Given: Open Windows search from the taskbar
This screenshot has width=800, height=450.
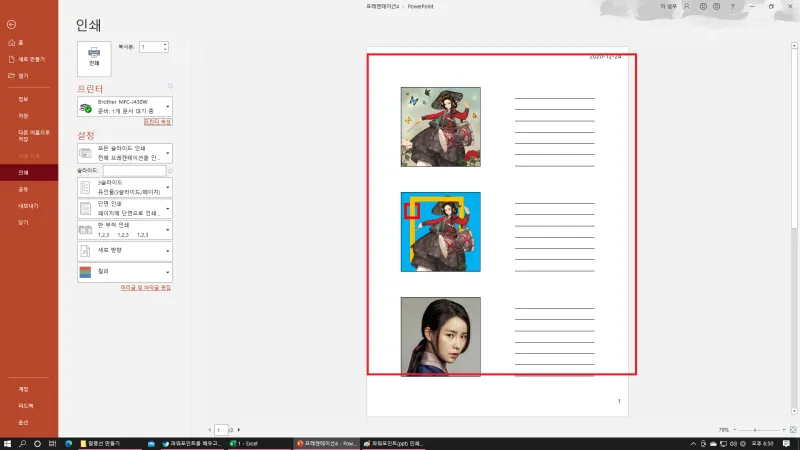Looking at the screenshot, I should pos(22,444).
